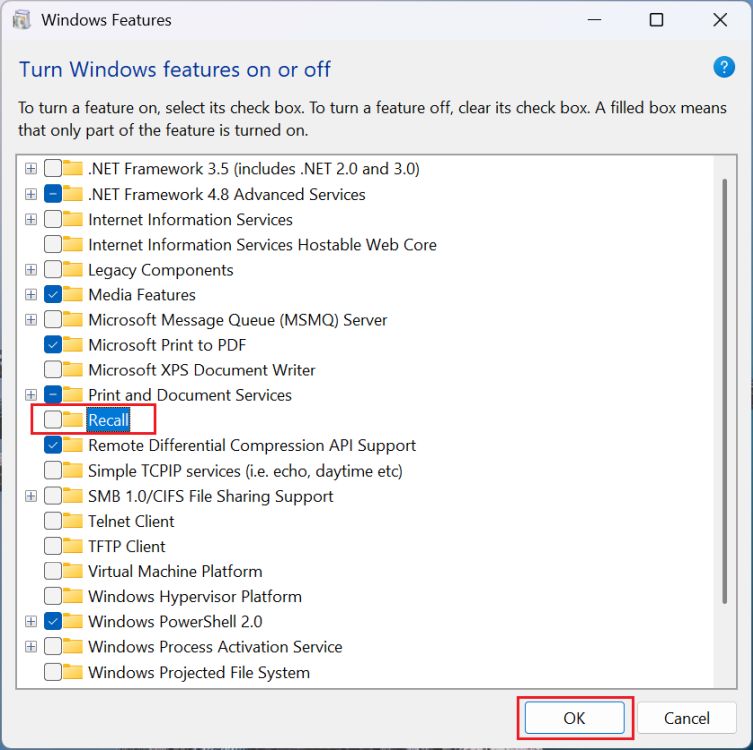Click the folder icon beside Telnet Client

tap(73, 520)
